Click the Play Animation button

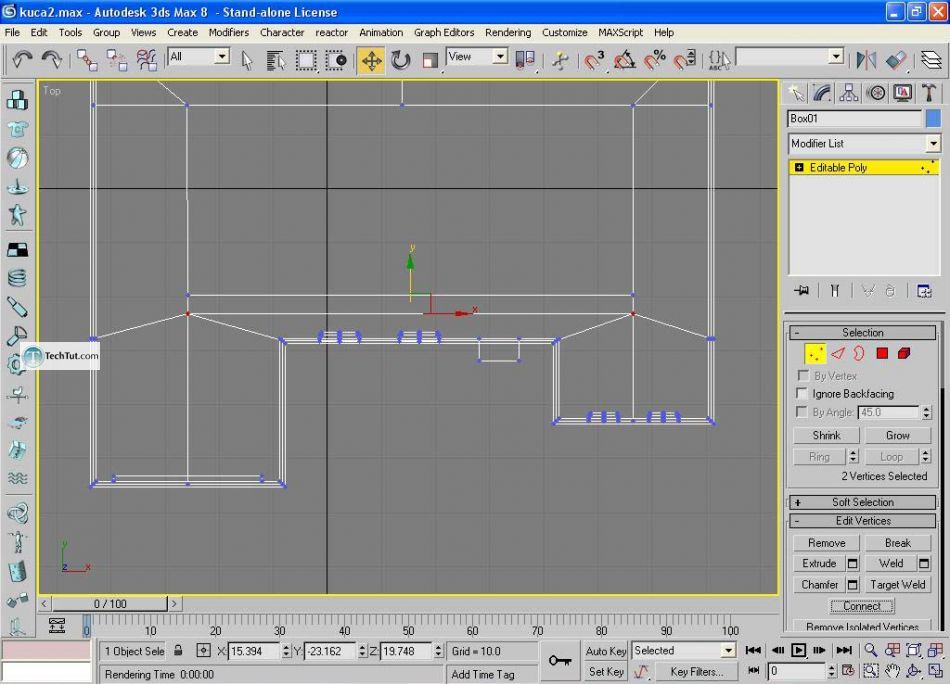(799, 650)
